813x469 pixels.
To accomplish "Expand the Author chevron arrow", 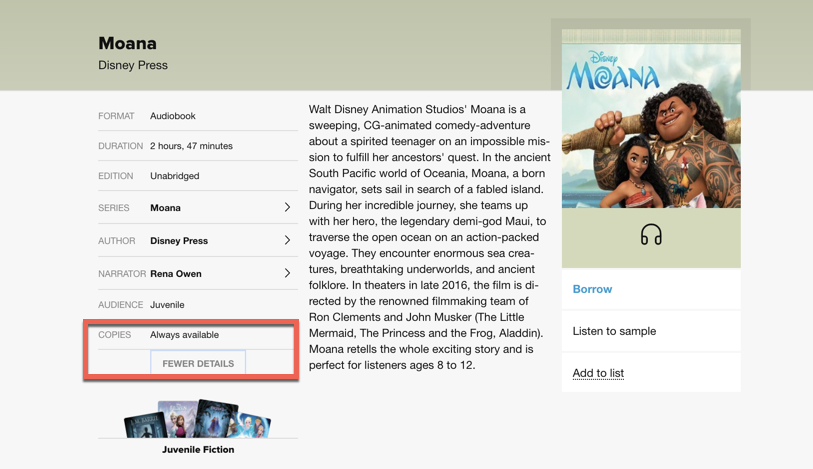I will tap(287, 240).
